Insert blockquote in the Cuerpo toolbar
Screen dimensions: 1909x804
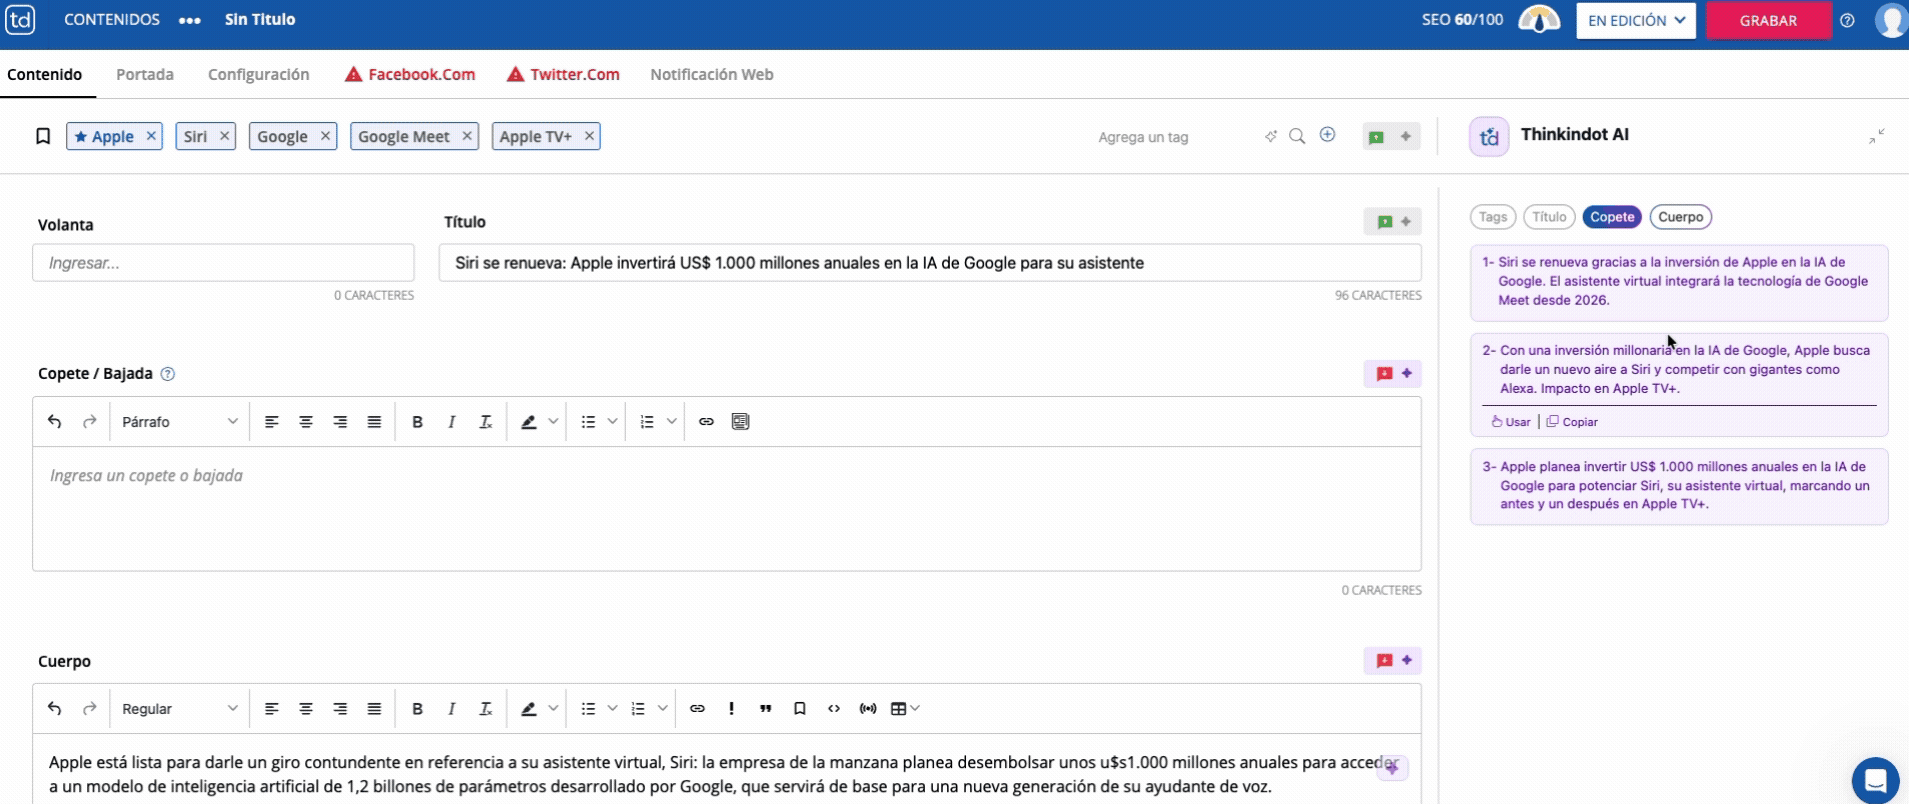pos(765,709)
